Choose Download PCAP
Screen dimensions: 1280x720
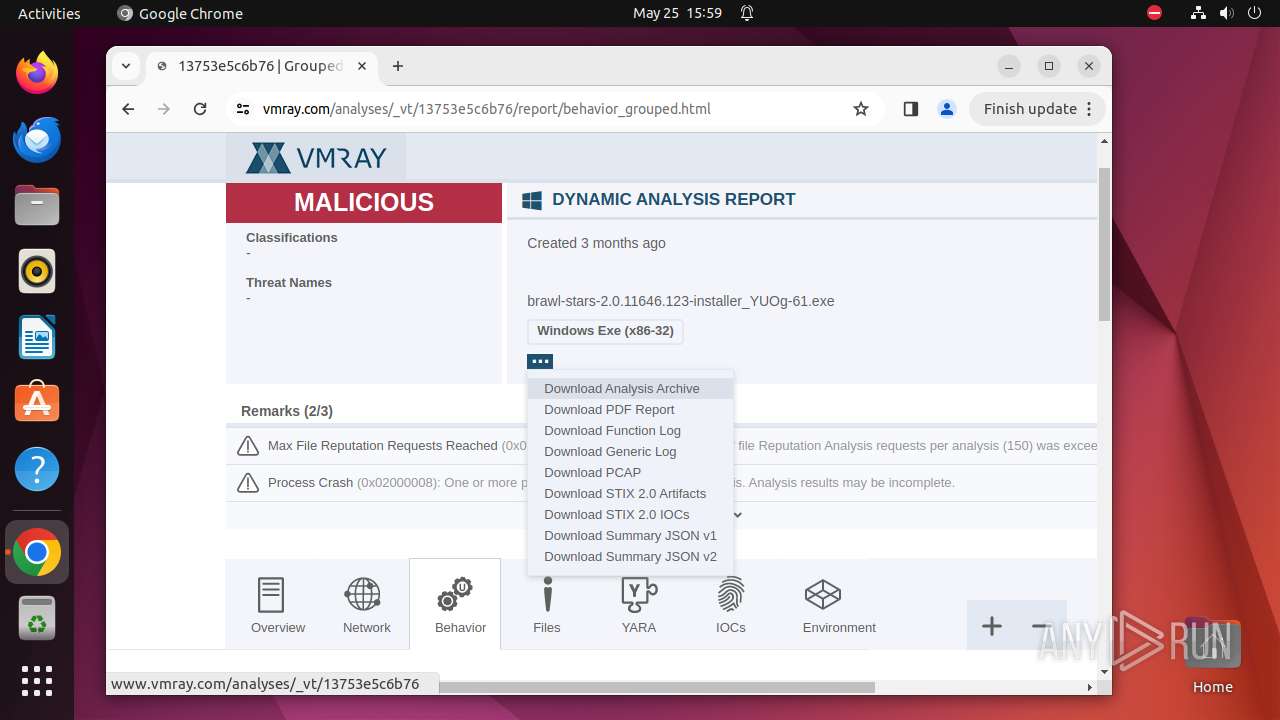pos(631,472)
